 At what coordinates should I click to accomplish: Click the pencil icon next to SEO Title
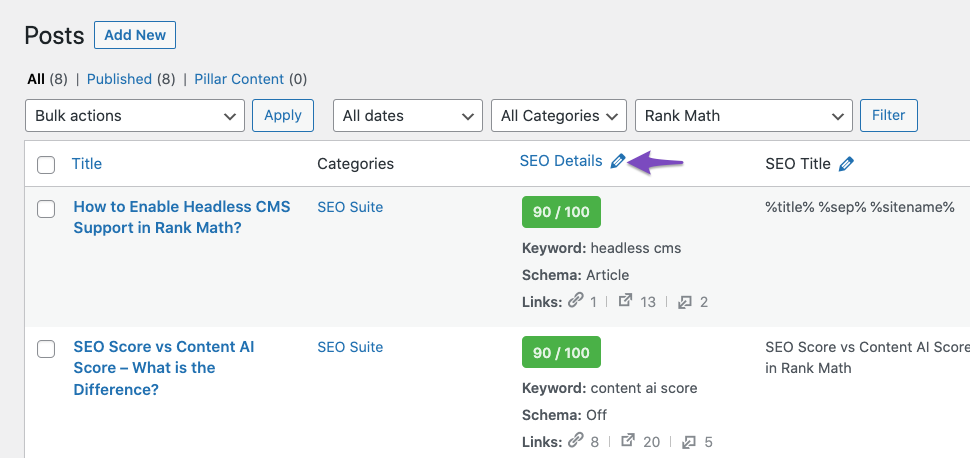click(846, 164)
